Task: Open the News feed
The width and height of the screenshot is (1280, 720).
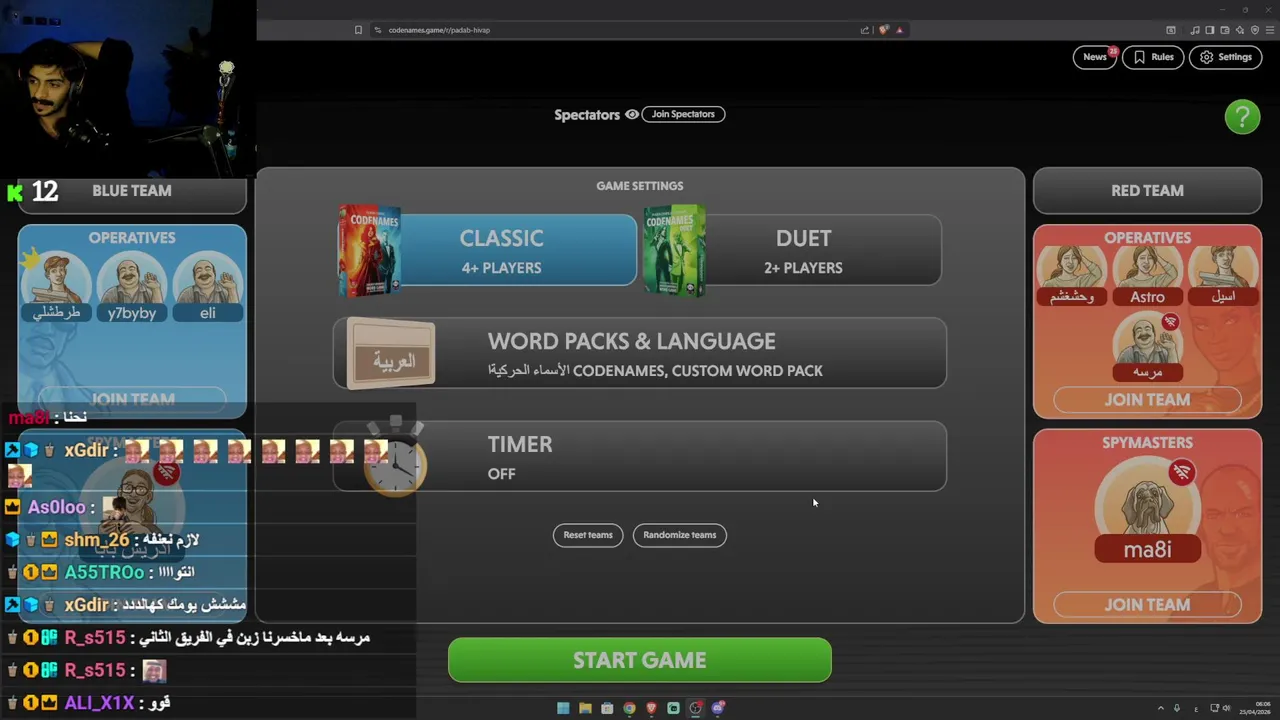Action: 1095,57
